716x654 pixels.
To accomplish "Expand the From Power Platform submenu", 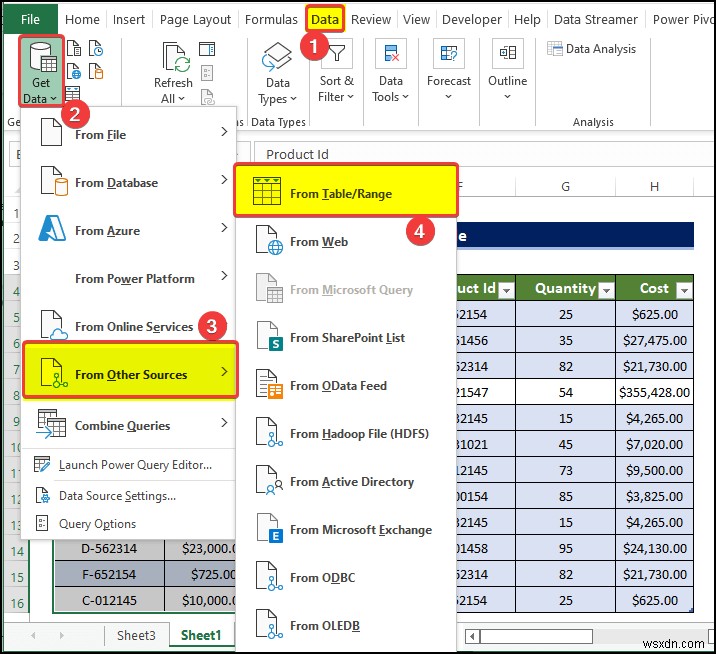I will pos(129,278).
